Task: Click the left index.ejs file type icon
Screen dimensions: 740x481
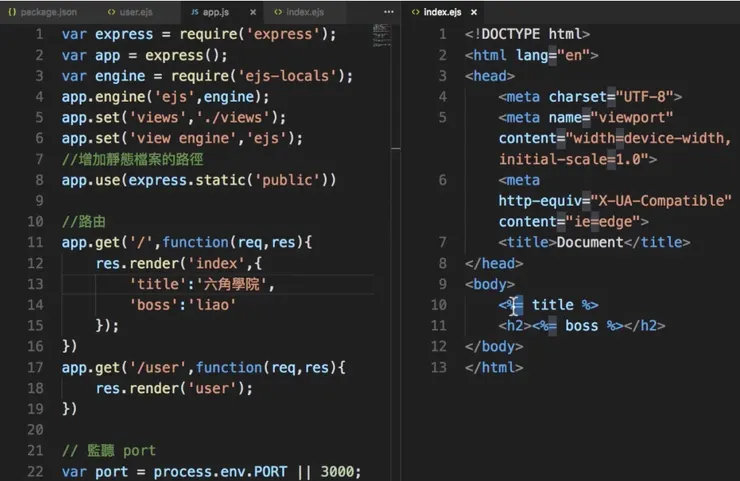Action: (x=278, y=12)
